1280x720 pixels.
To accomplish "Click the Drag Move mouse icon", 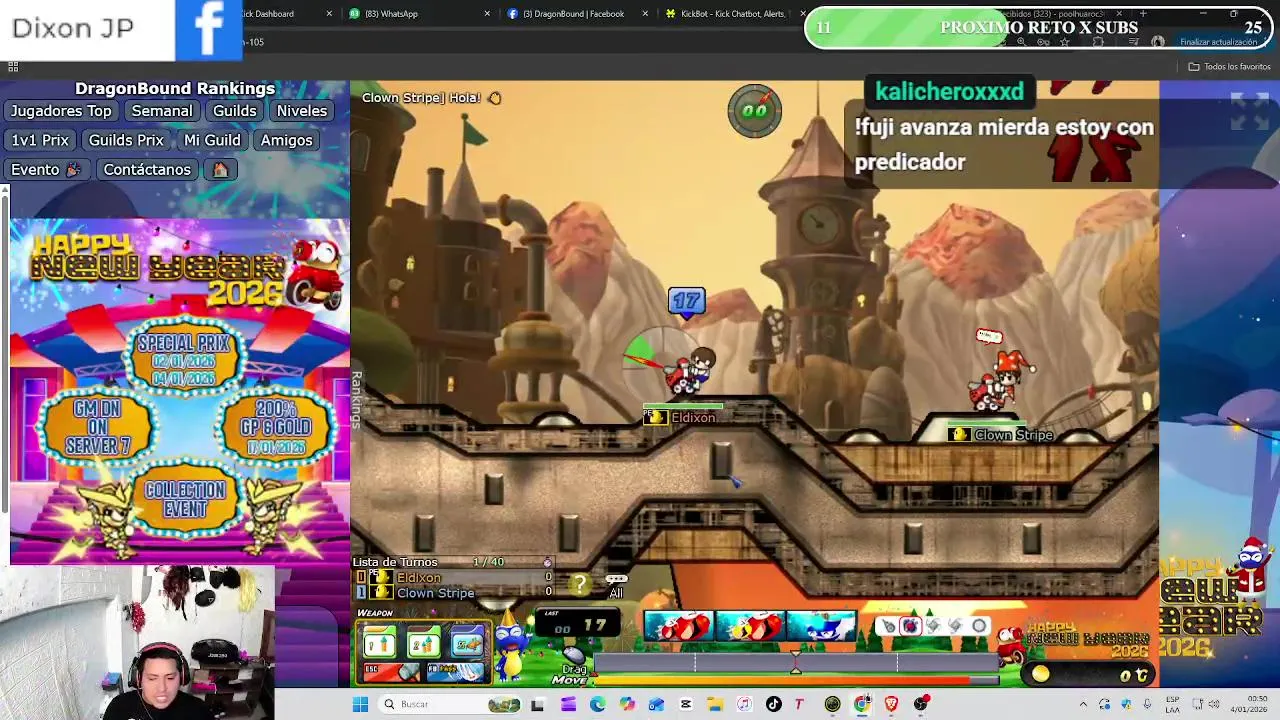I will (x=572, y=658).
